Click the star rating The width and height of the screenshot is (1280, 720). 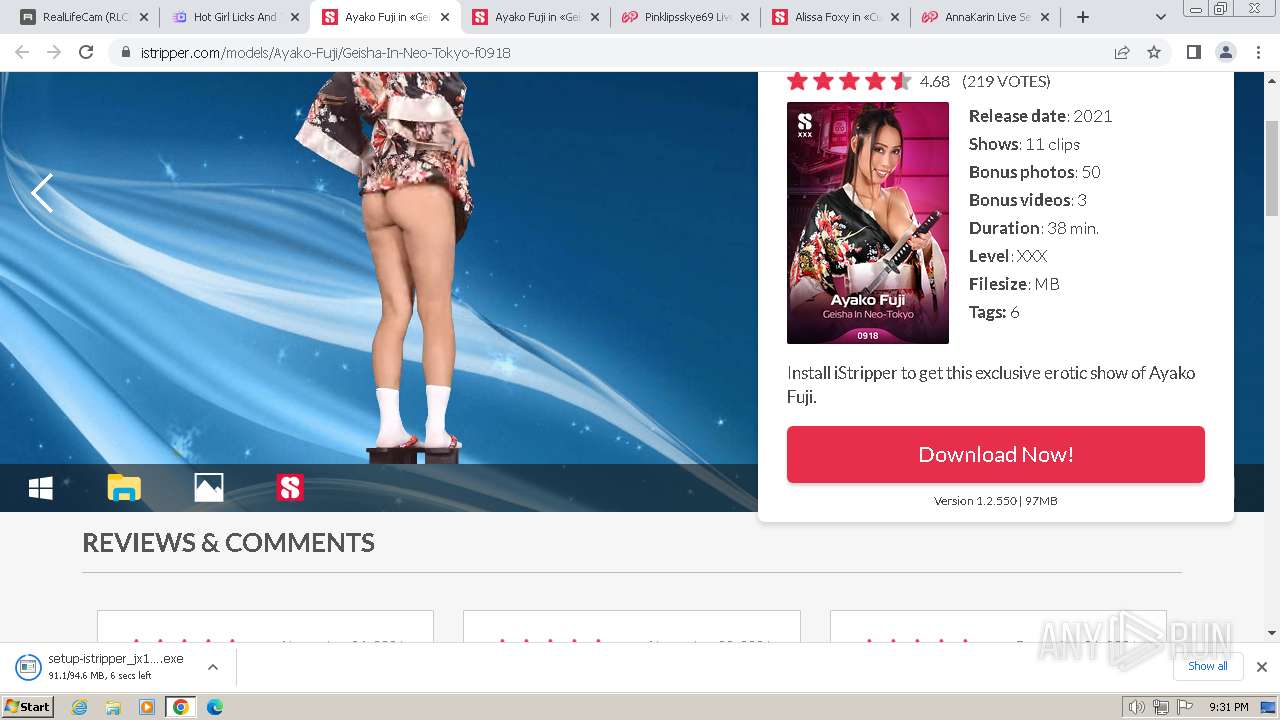(848, 81)
